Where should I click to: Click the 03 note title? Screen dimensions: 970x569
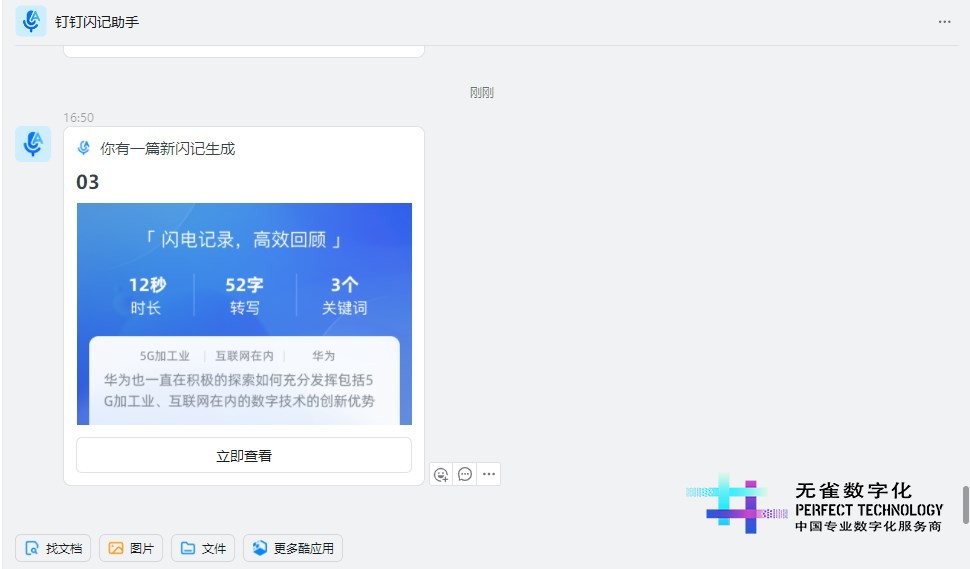[x=87, y=182]
